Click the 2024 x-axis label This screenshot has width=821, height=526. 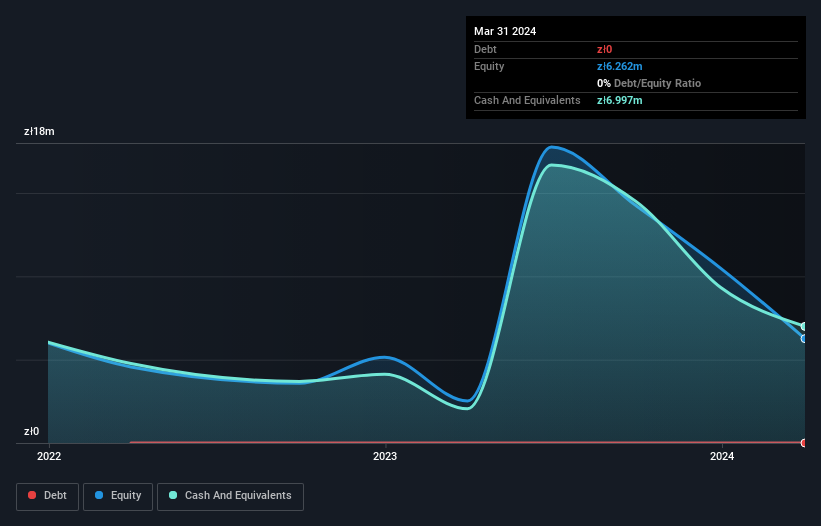pyautogui.click(x=722, y=456)
